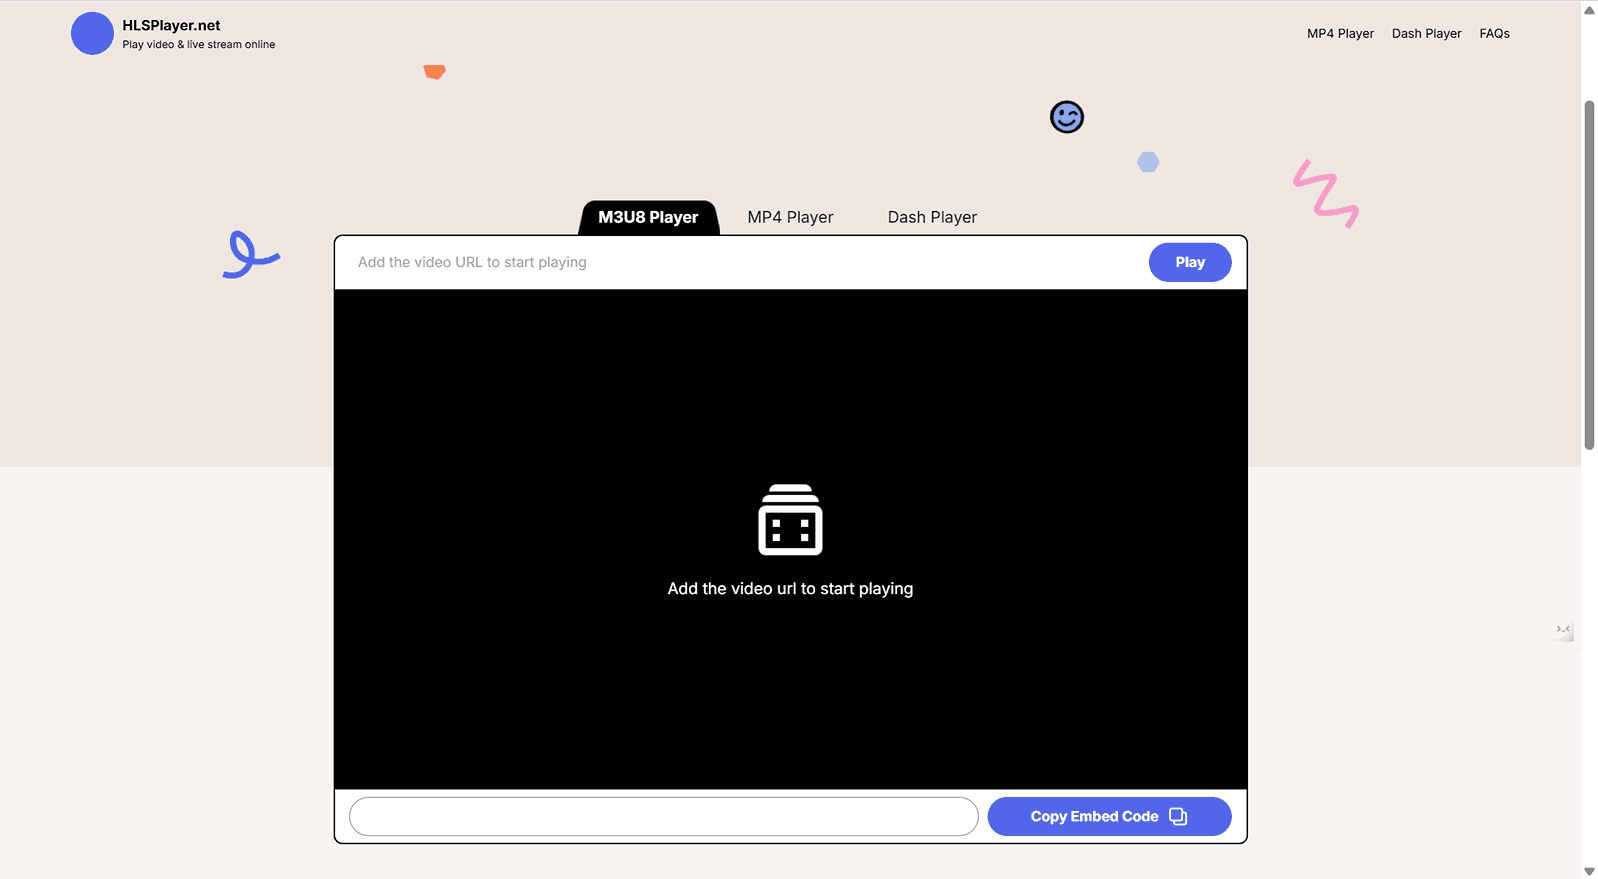Click the Copy Embed Code button
This screenshot has width=1598, height=879.
click(x=1109, y=816)
